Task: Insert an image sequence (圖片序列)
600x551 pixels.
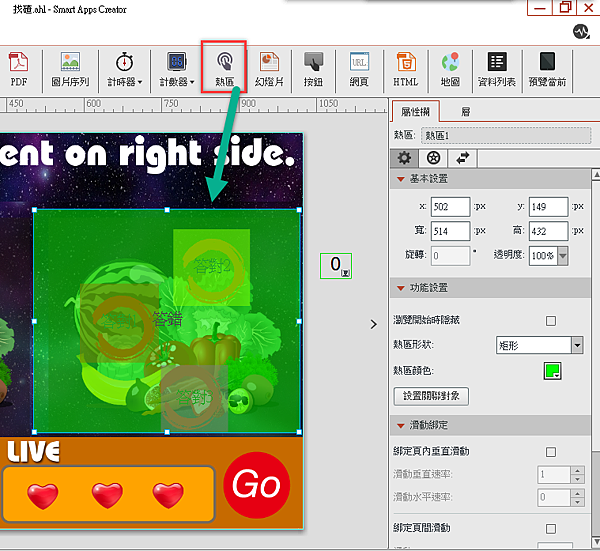Action: click(x=70, y=69)
